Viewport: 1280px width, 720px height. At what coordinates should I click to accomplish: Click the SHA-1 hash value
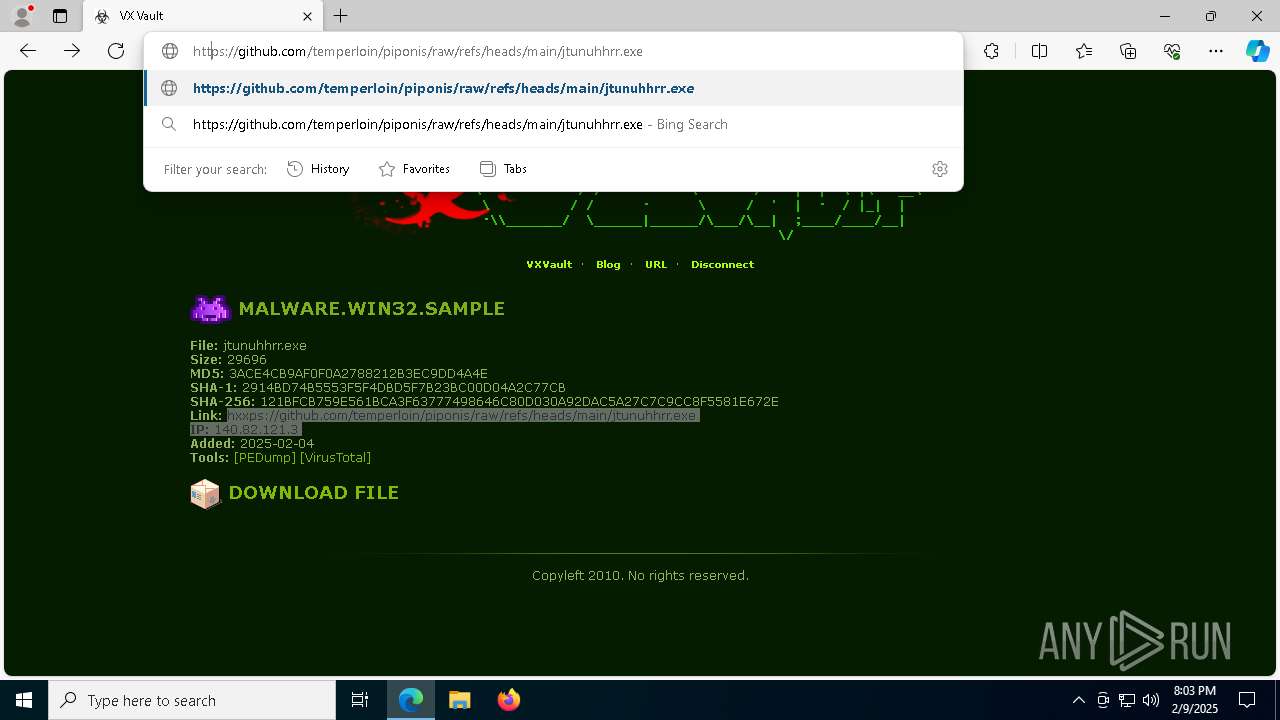click(404, 387)
